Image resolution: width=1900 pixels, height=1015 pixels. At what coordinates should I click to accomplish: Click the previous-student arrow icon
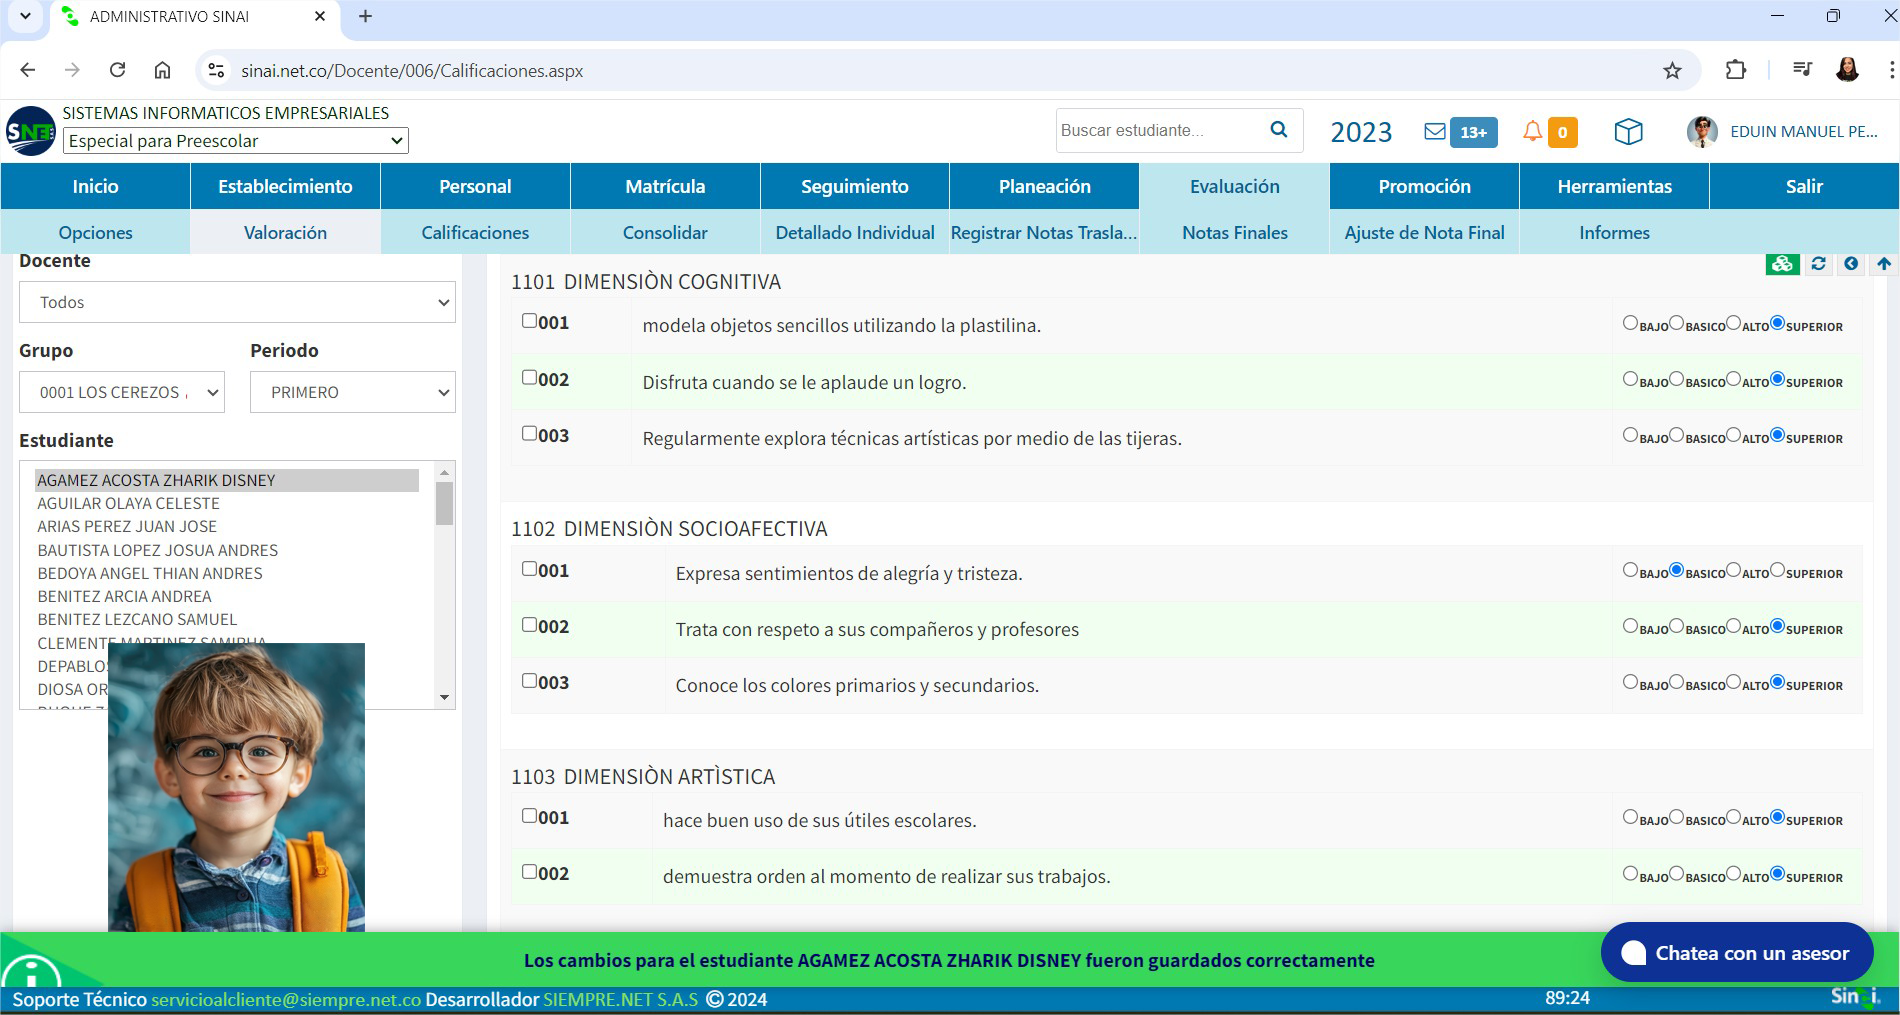coord(1851,264)
